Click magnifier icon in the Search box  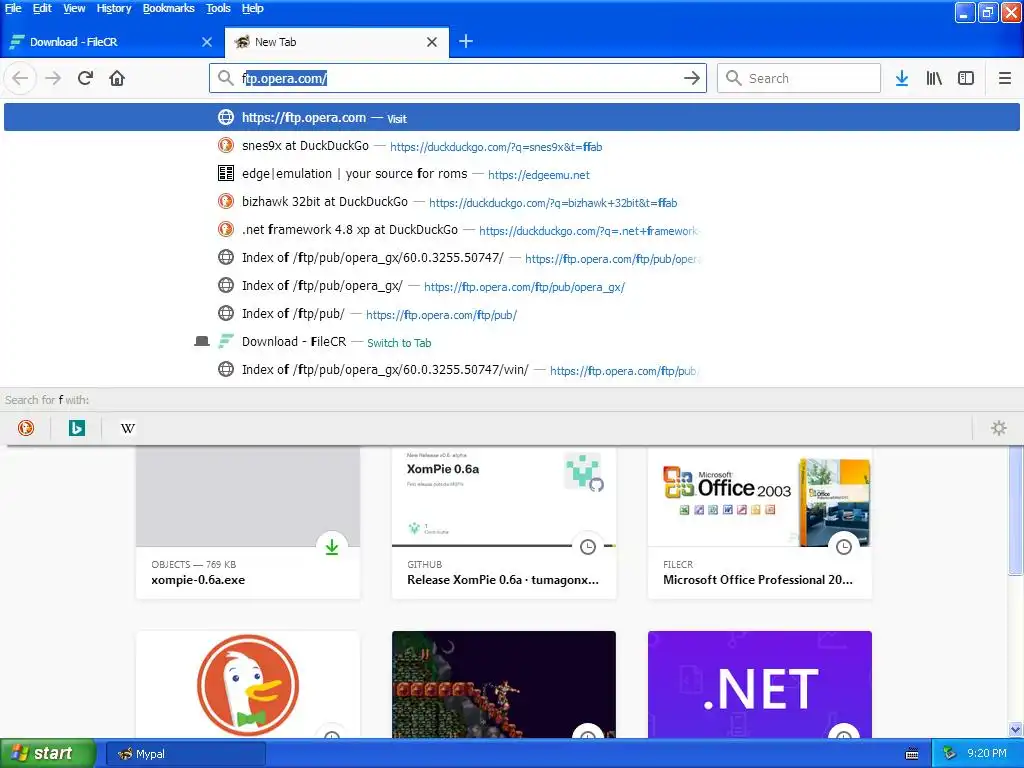tap(733, 78)
